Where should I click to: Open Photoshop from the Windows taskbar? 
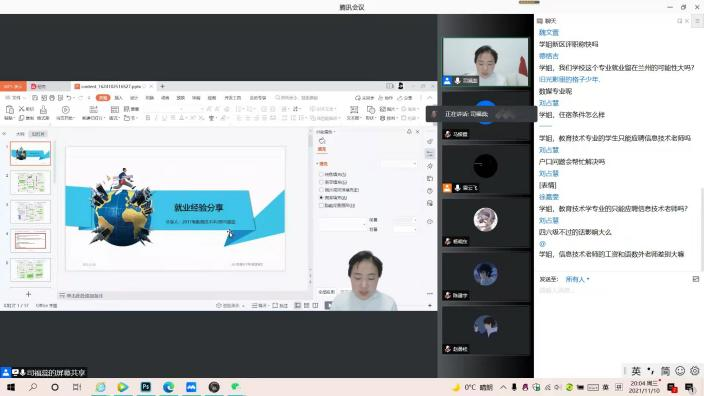[x=145, y=387]
